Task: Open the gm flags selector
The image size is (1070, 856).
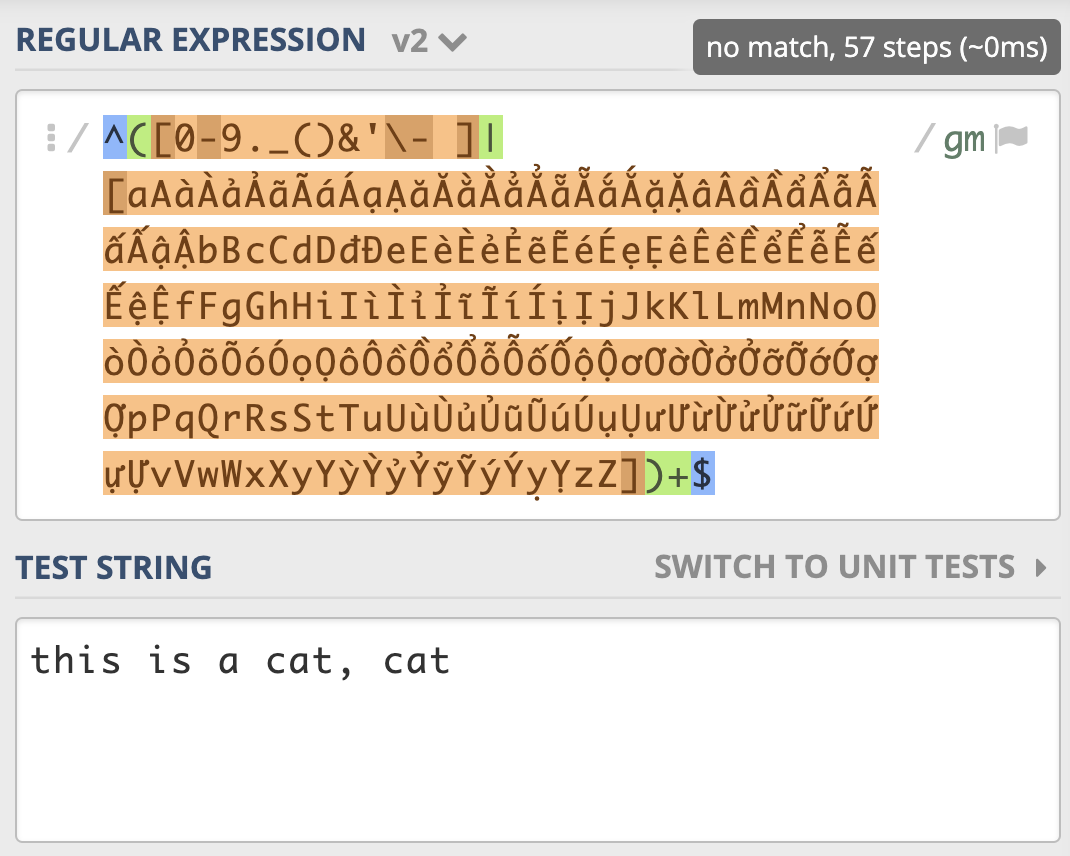Action: click(x=964, y=139)
